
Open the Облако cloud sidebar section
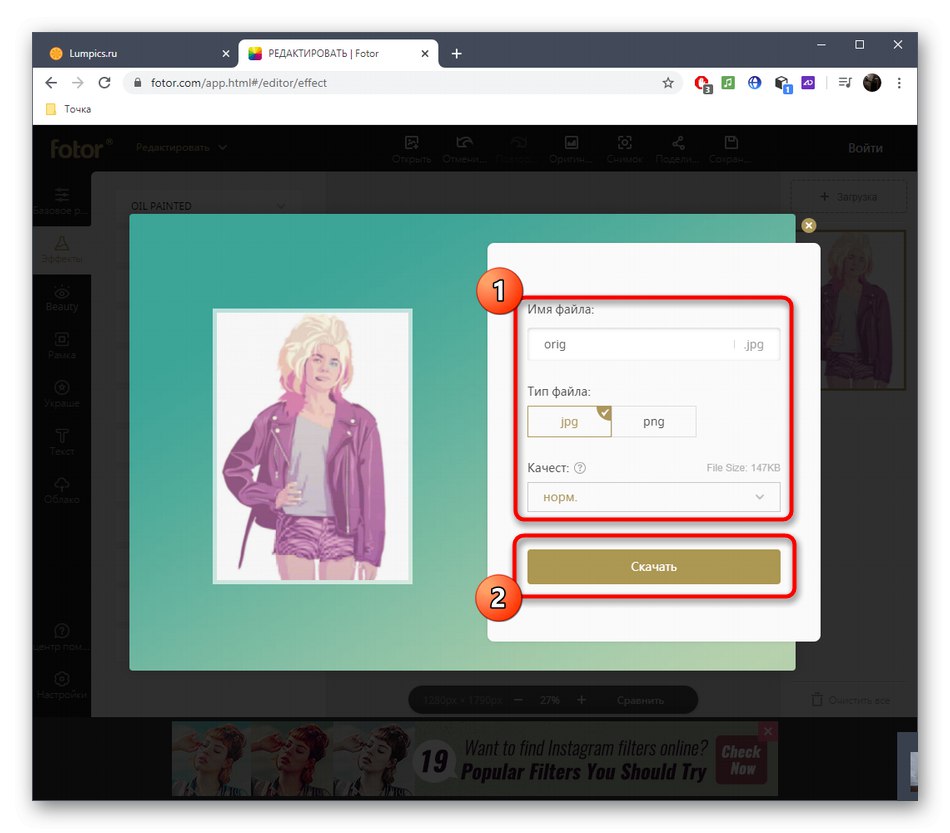click(x=62, y=491)
